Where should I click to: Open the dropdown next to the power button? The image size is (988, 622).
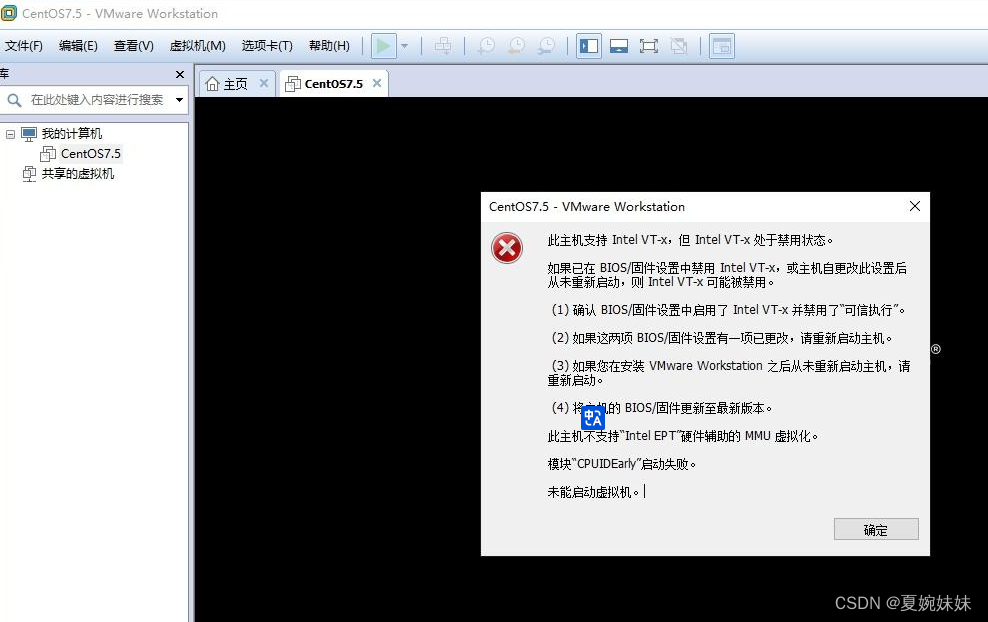coord(404,45)
